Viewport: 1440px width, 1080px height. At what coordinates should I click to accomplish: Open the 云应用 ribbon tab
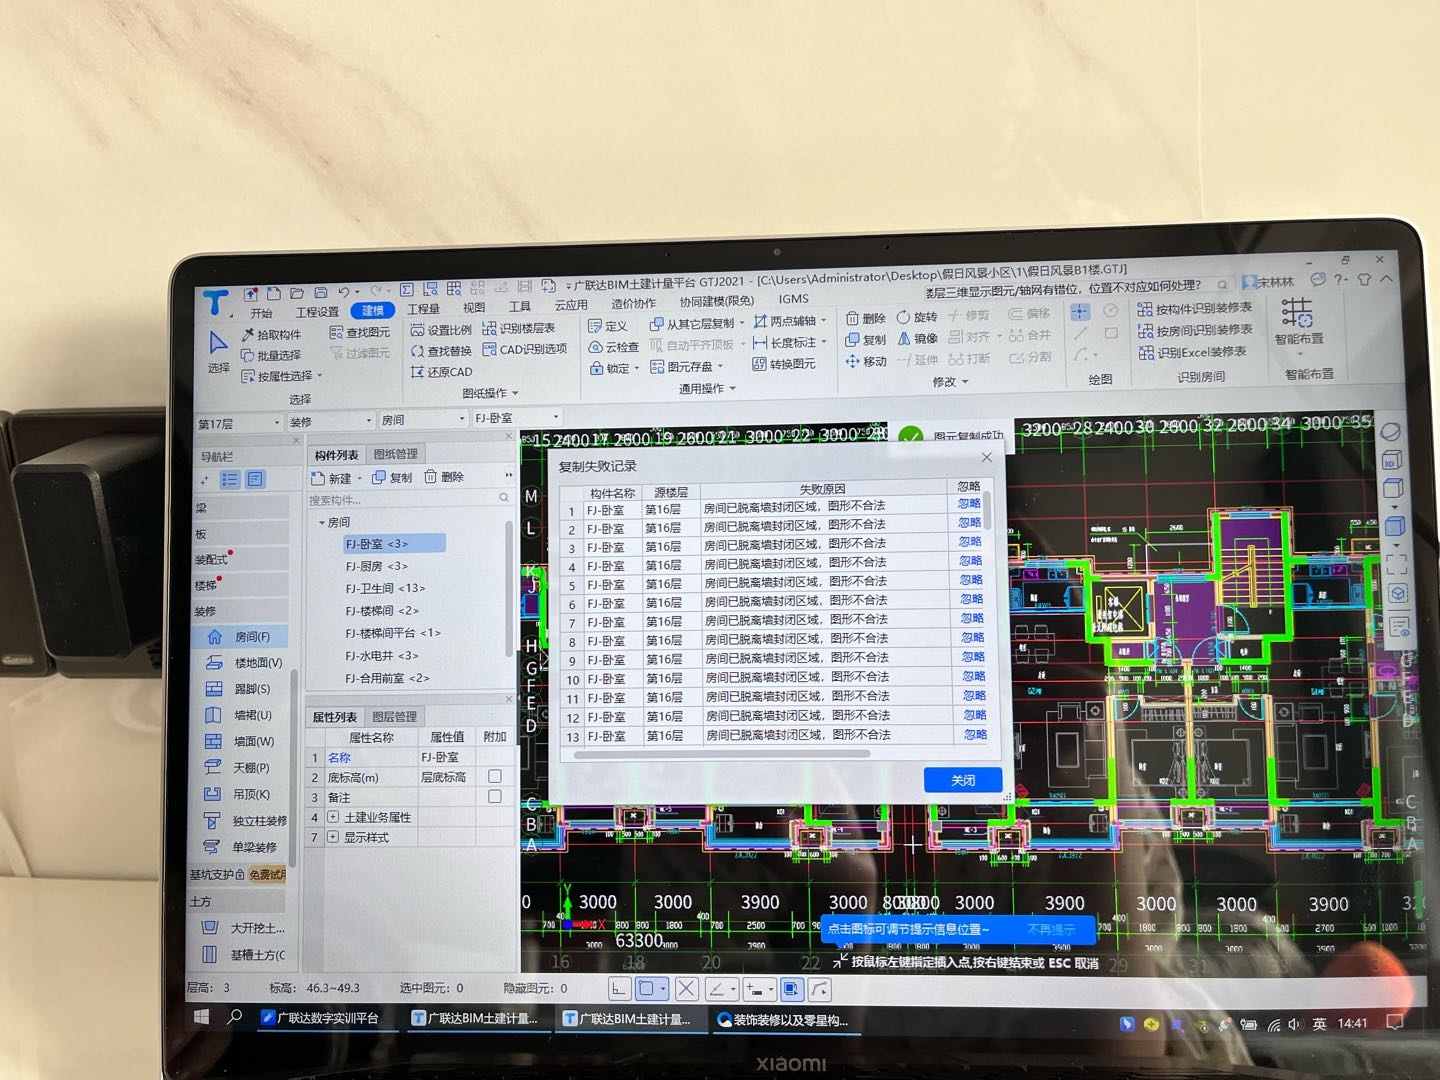coord(571,305)
